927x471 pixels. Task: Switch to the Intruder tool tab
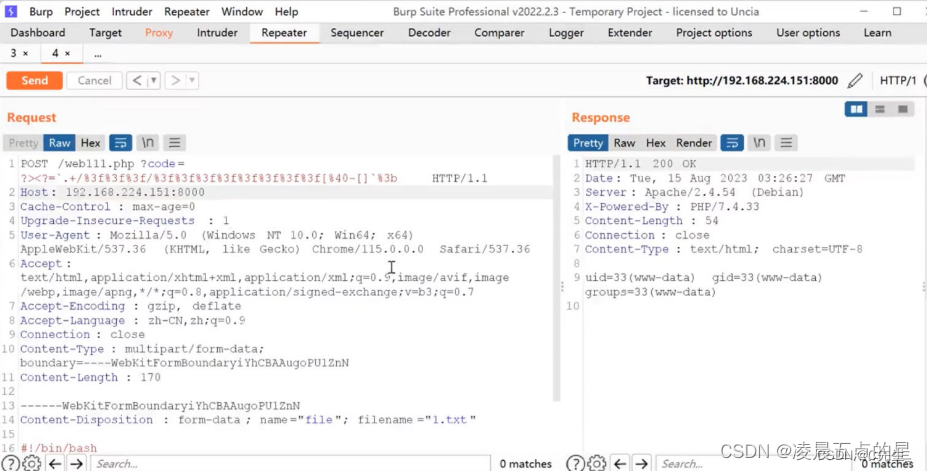[217, 33]
